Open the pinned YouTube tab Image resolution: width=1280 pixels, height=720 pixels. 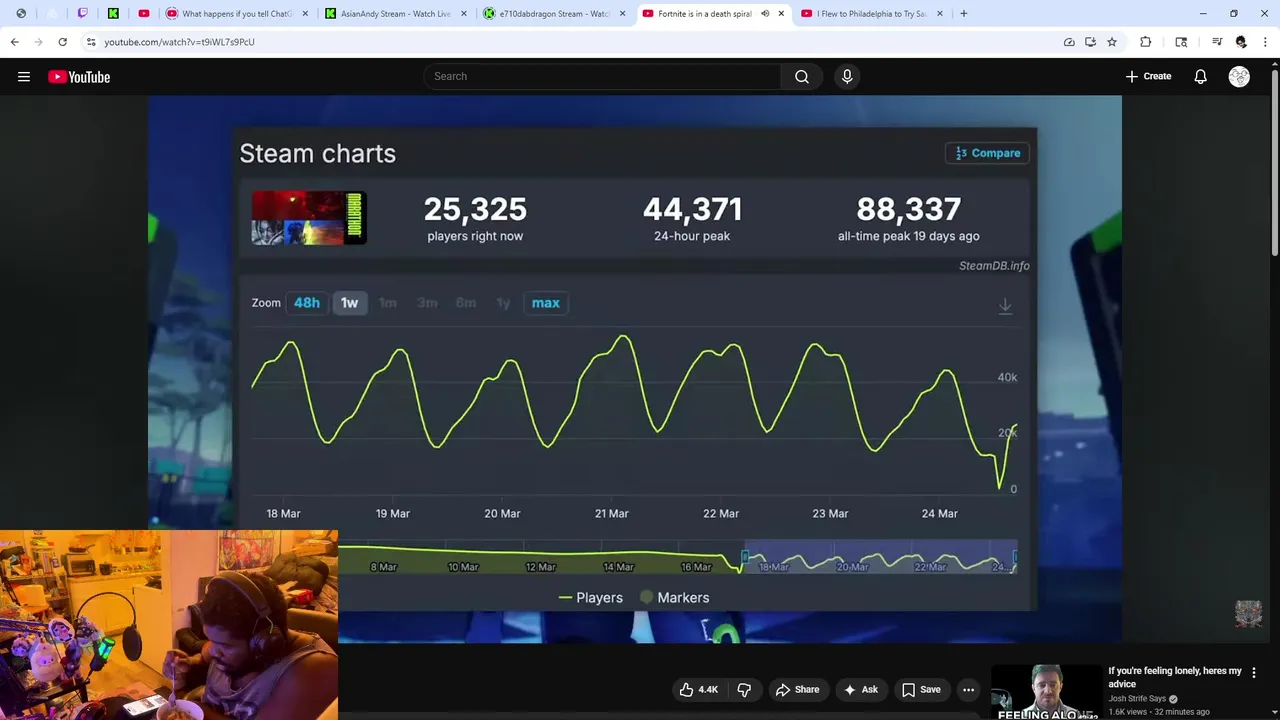point(144,14)
